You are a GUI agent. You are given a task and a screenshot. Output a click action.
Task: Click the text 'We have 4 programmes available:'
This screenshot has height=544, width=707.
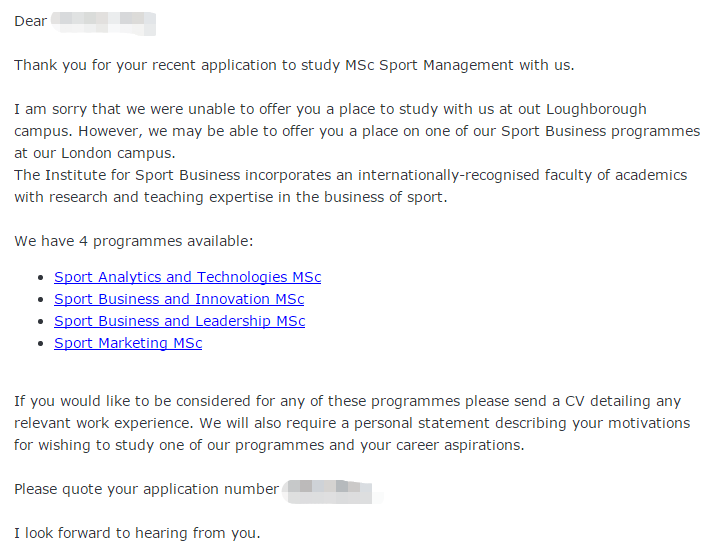pos(133,241)
